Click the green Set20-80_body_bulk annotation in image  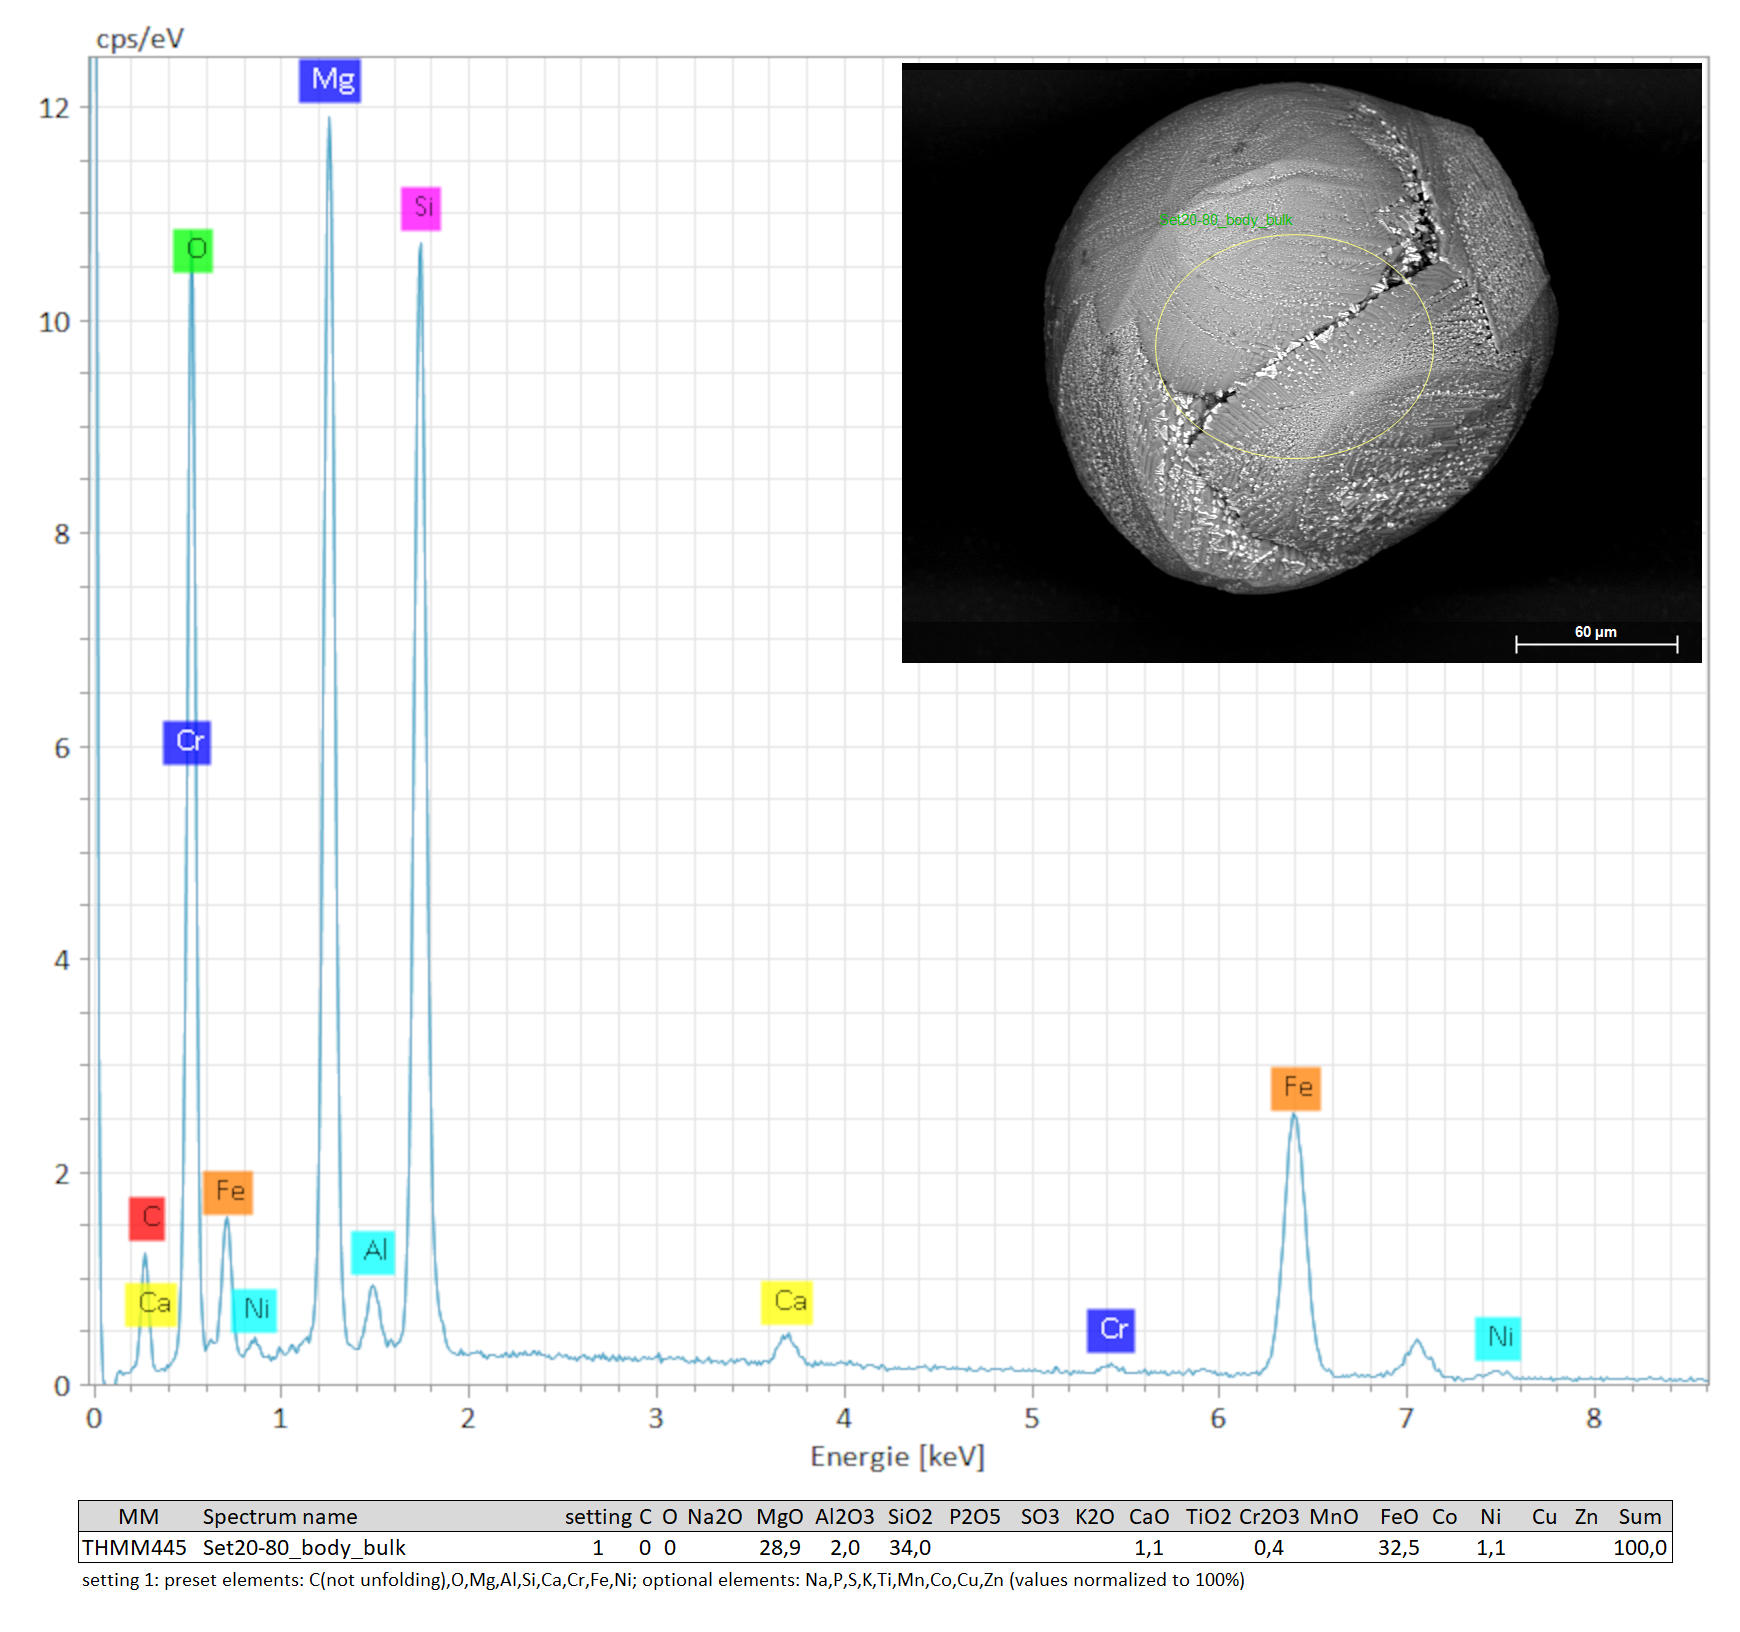coord(1226,220)
